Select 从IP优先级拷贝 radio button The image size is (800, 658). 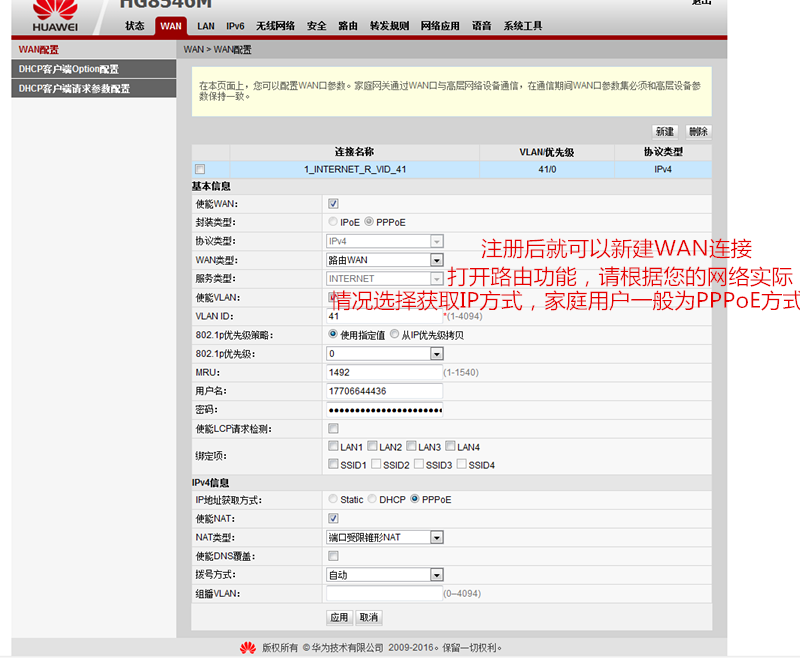pyautogui.click(x=394, y=334)
